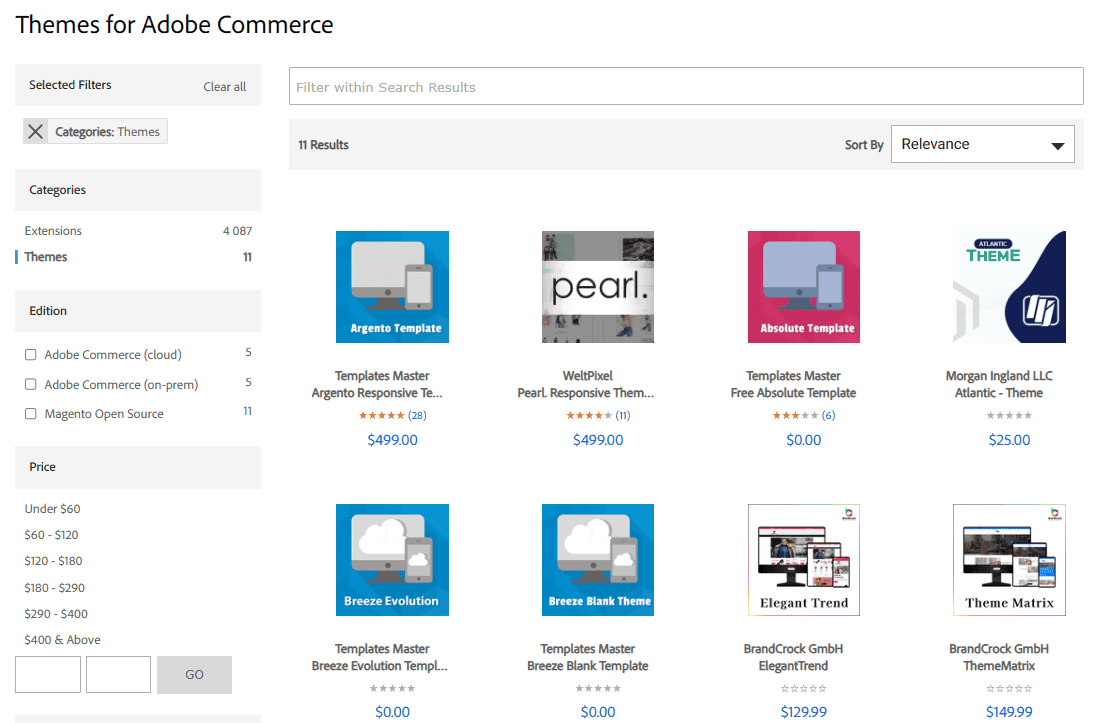Open the pearl. theme thumbnail

point(598,287)
